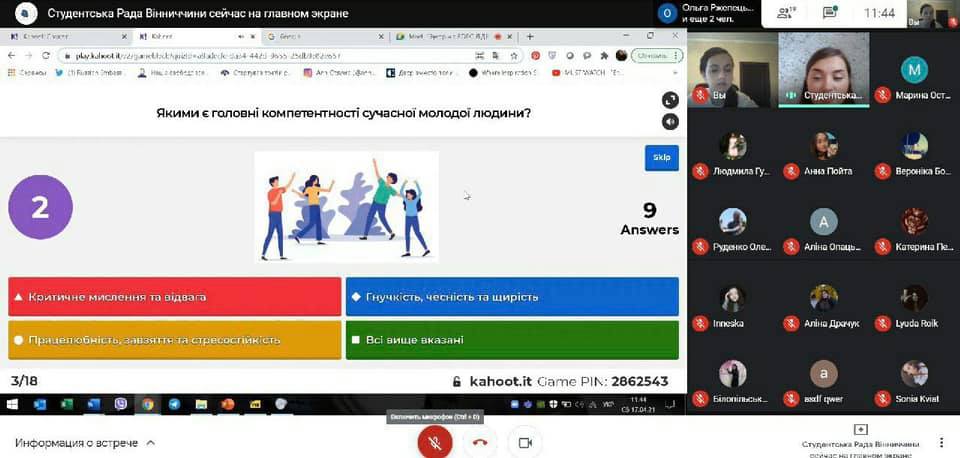Click the purple countdown timer circle
Screen dimensions: 960x458
pyautogui.click(x=40, y=208)
